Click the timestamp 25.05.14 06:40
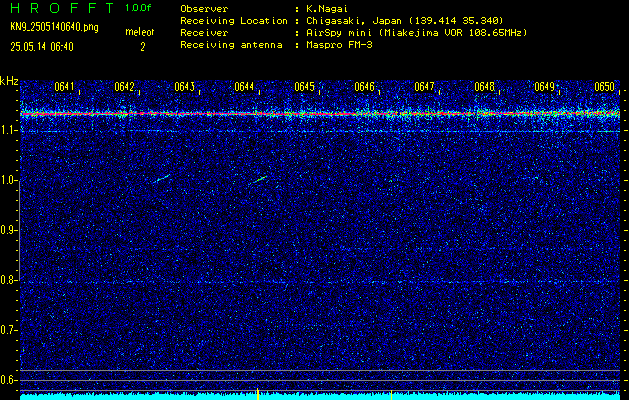629x400 pixels. pos(42,47)
